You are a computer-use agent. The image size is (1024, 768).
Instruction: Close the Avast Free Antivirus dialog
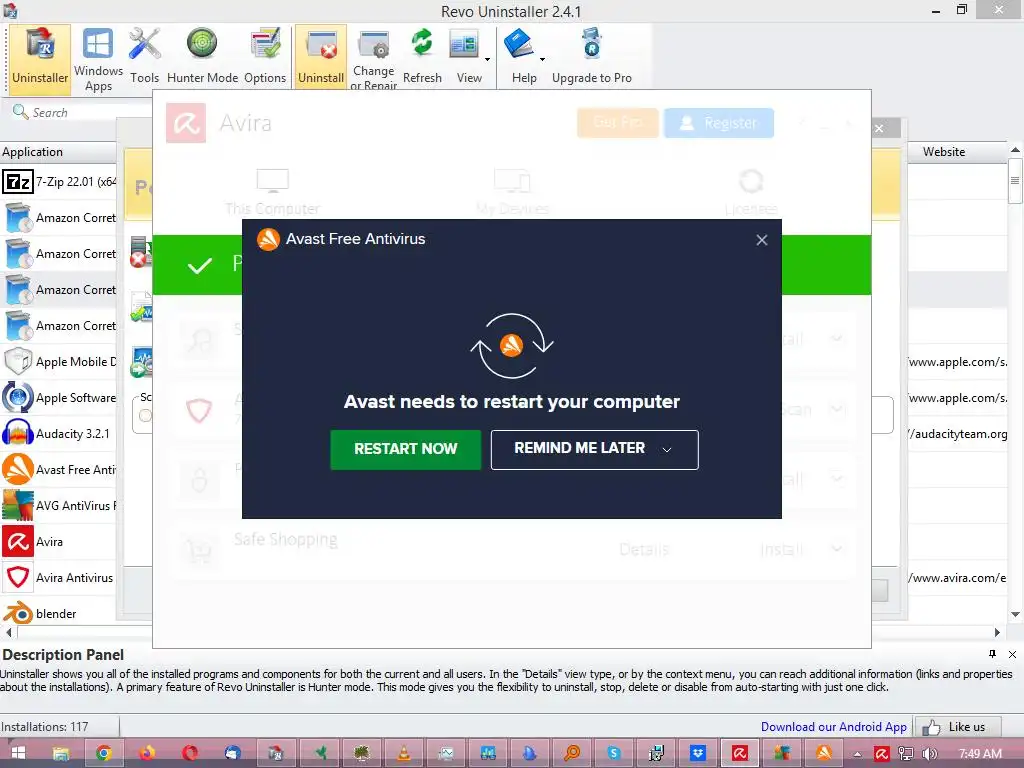[761, 240]
